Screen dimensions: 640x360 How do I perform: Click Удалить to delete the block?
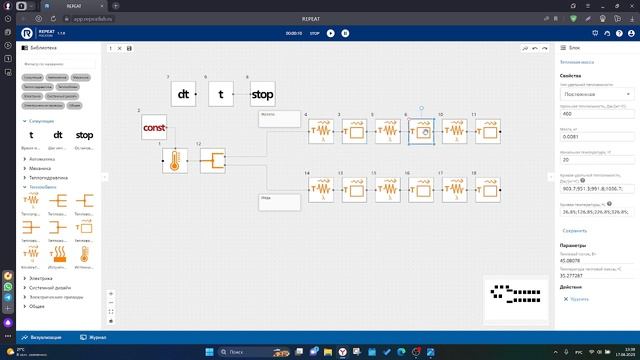[576, 299]
